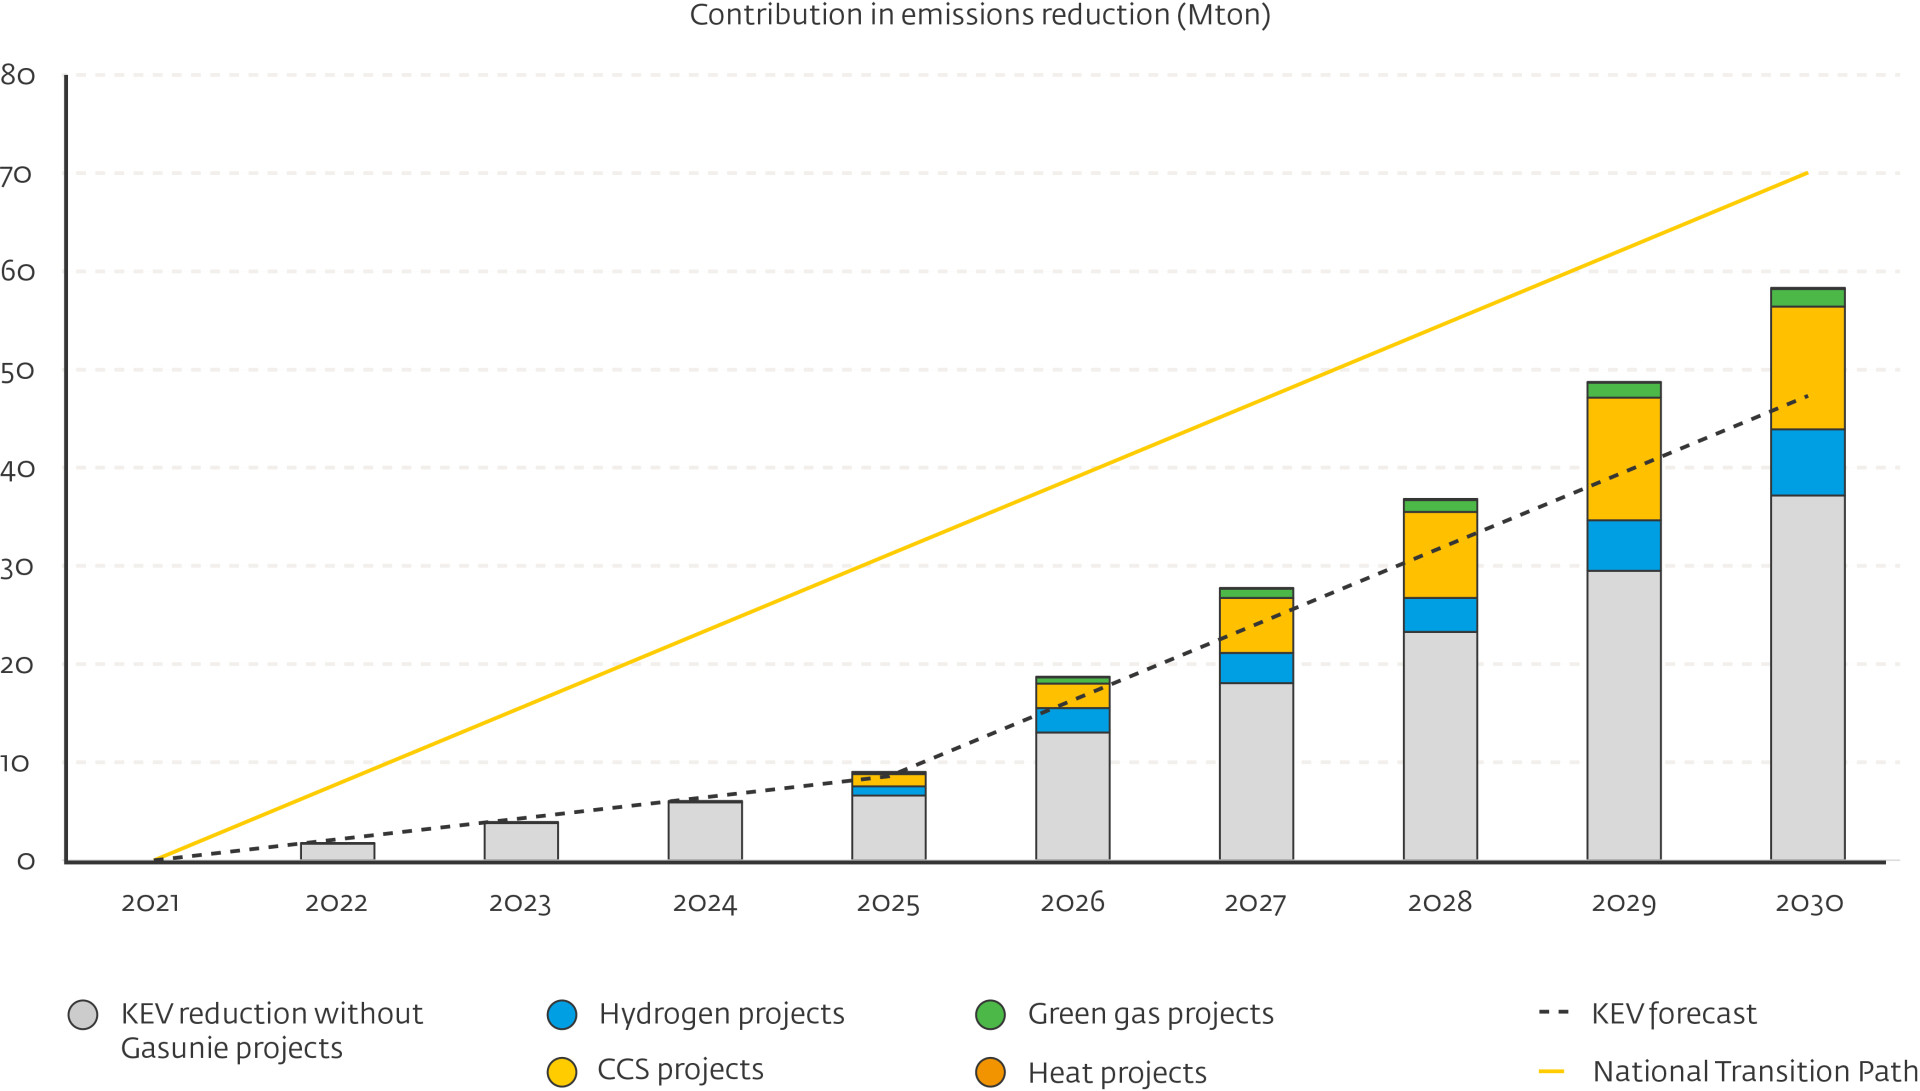Click the 2022 x-axis label
The image size is (1920, 1091).
[337, 903]
